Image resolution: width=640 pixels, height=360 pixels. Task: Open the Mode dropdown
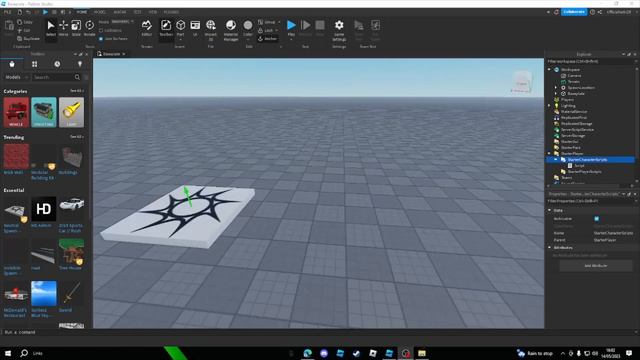(122, 22)
